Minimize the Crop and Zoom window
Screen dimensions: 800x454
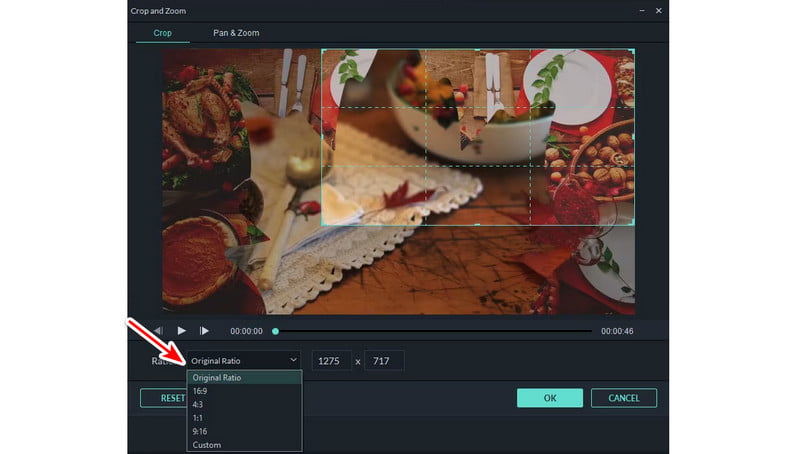click(642, 11)
